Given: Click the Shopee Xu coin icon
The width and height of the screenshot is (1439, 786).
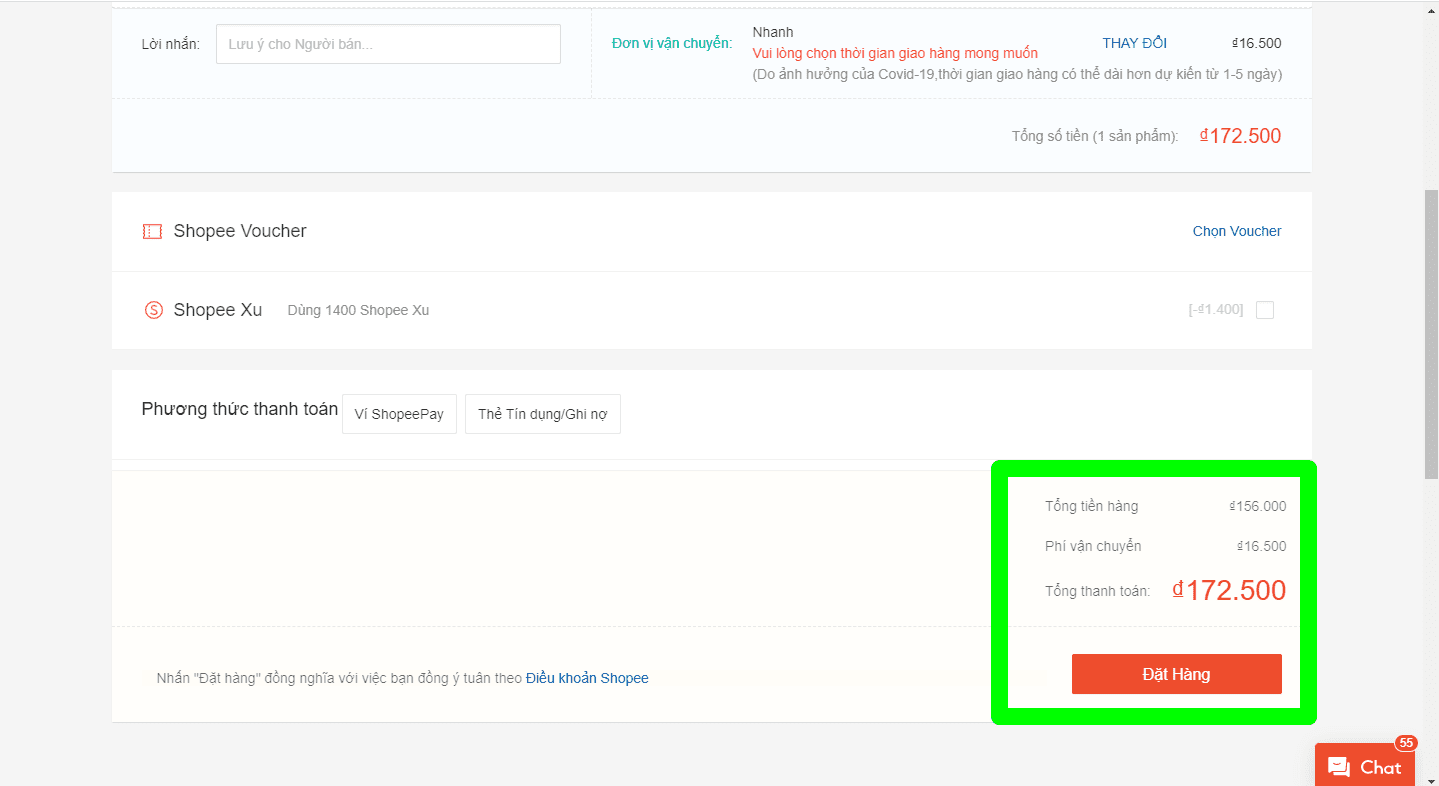Looking at the screenshot, I should (153, 310).
